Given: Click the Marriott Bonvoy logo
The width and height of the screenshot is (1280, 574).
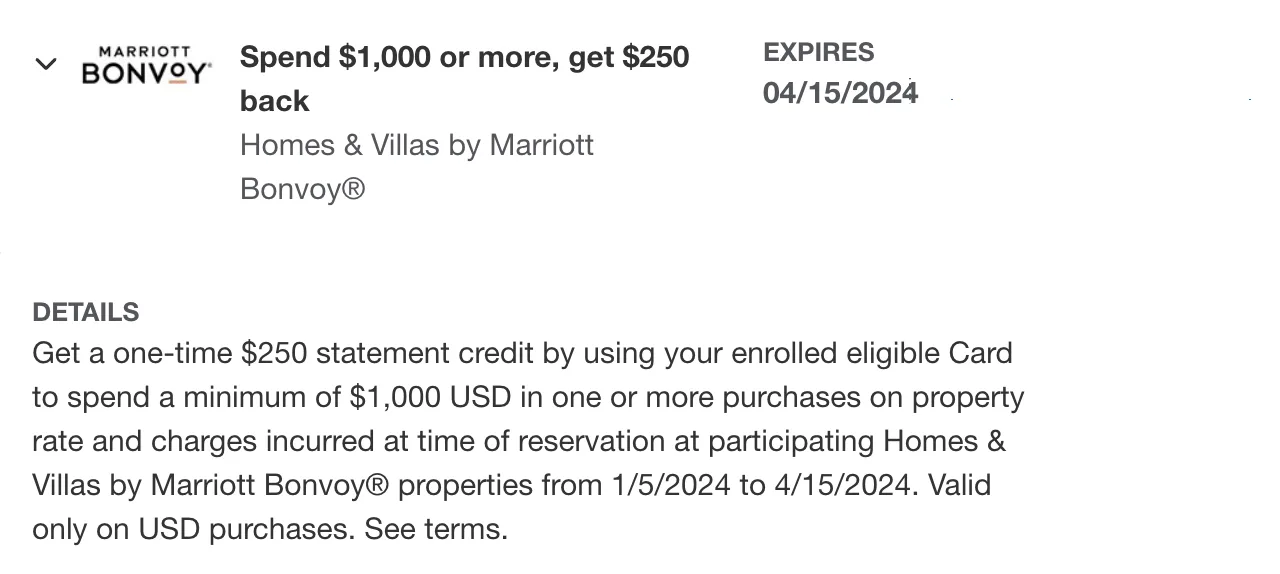Looking at the screenshot, I should coord(146,65).
